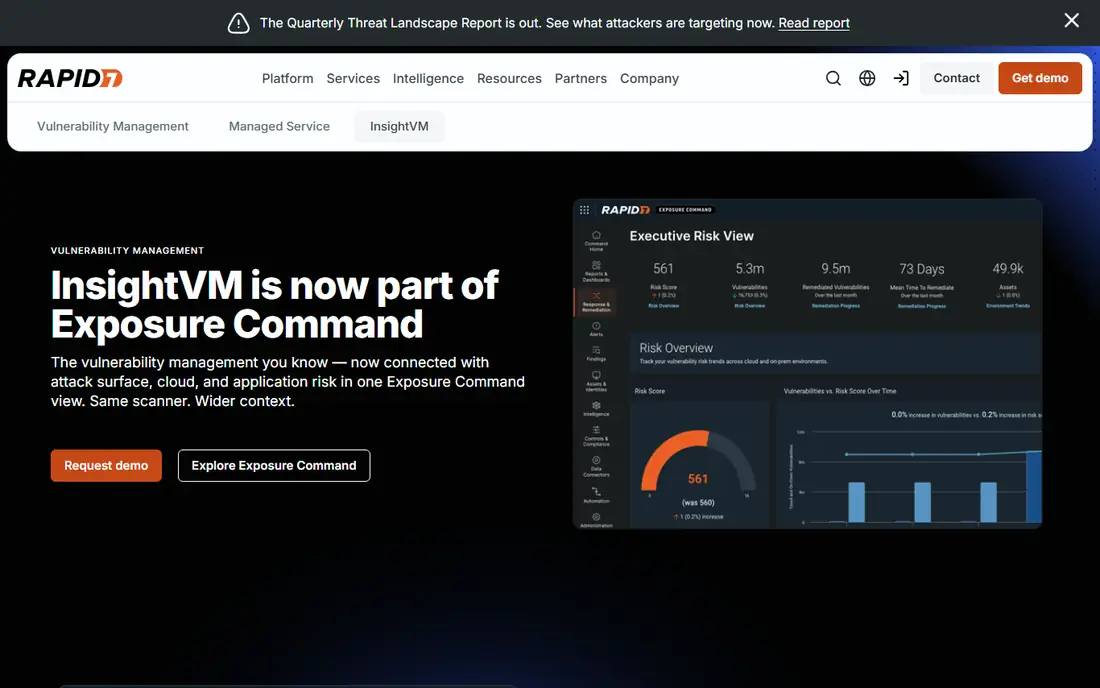Viewport: 1100px width, 688px height.
Task: Click the Exposure Command badge in the dashboard
Action: coord(685,210)
